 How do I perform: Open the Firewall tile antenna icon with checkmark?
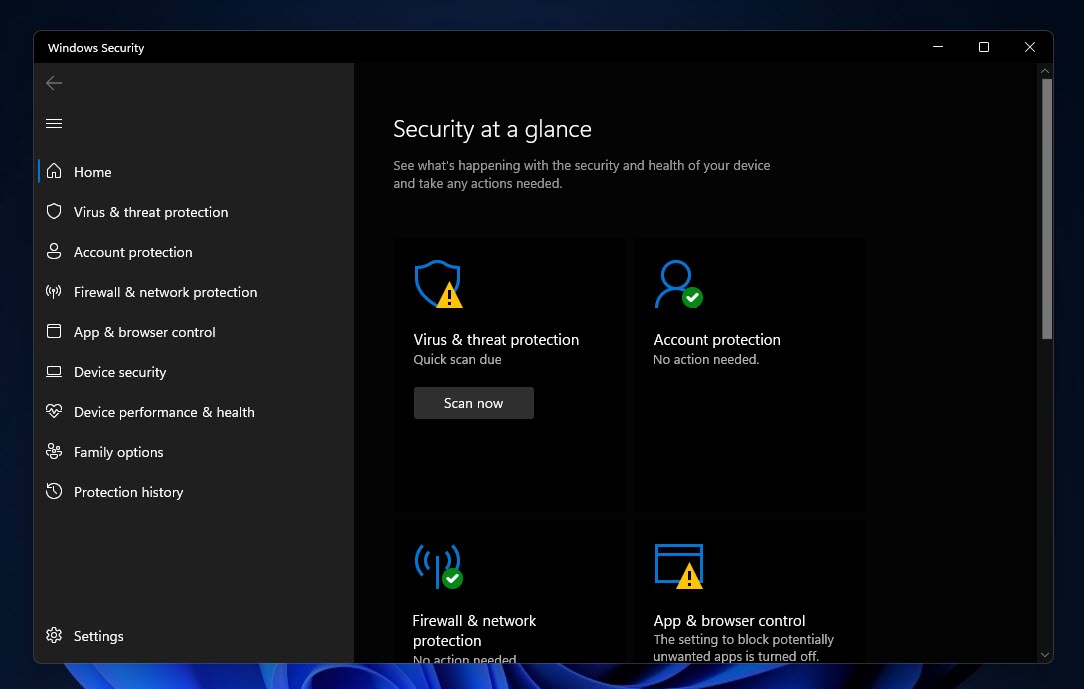438,566
